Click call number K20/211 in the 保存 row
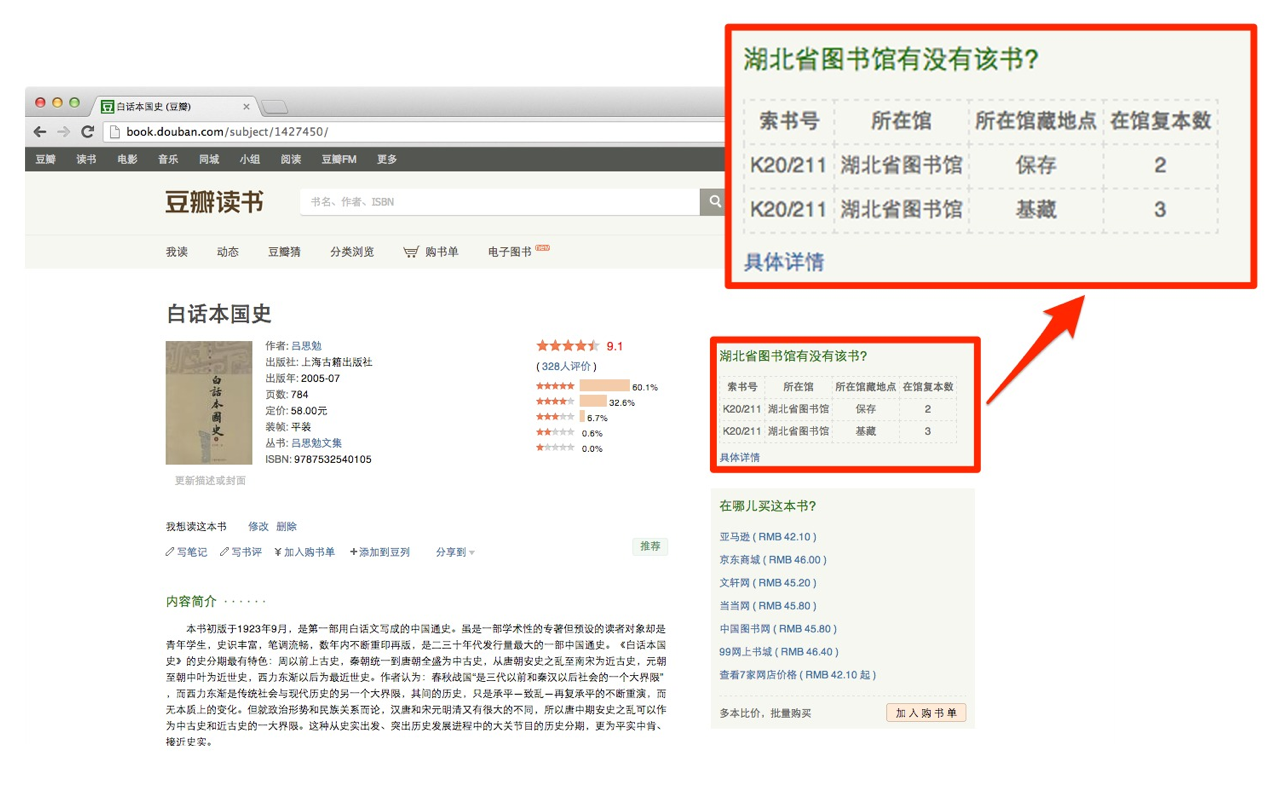 pos(742,409)
